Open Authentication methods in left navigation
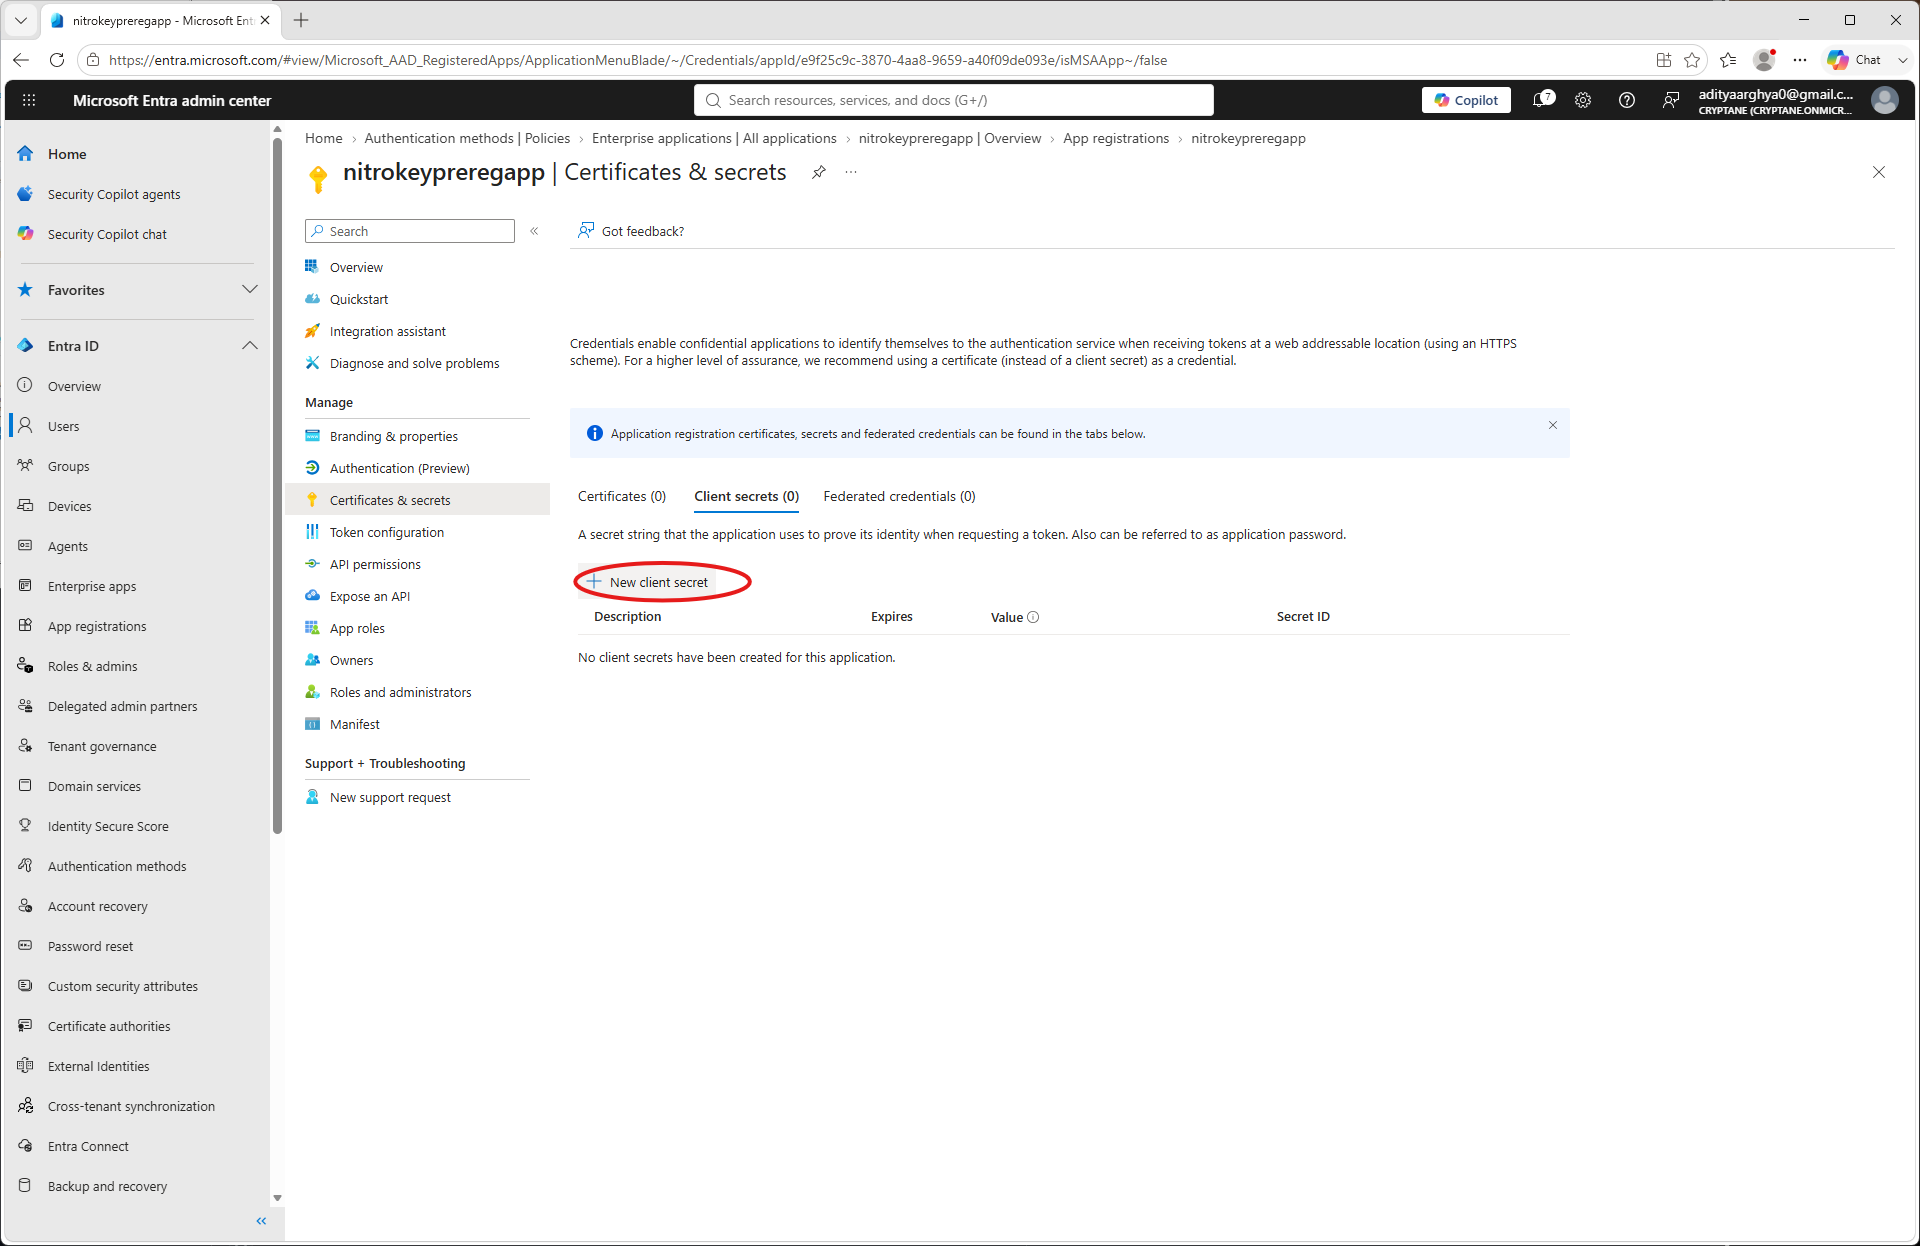The height and width of the screenshot is (1246, 1920). point(117,866)
